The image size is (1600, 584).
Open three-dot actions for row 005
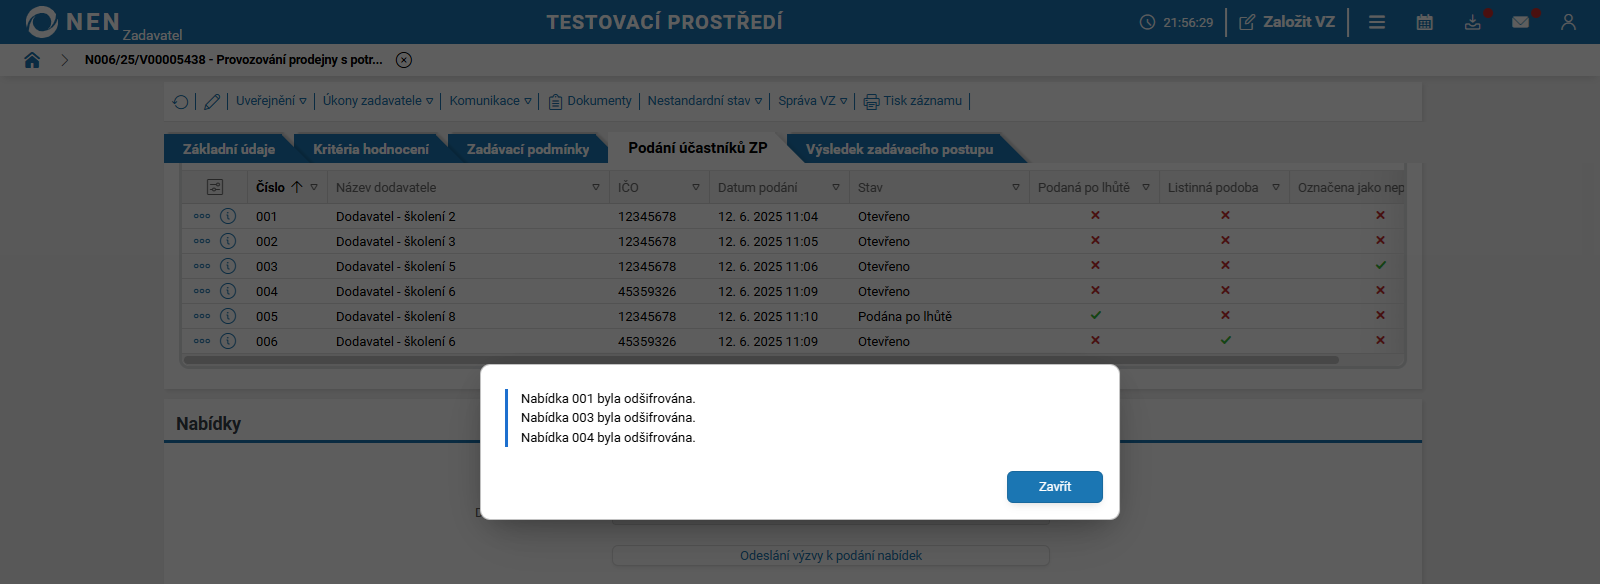(x=202, y=316)
